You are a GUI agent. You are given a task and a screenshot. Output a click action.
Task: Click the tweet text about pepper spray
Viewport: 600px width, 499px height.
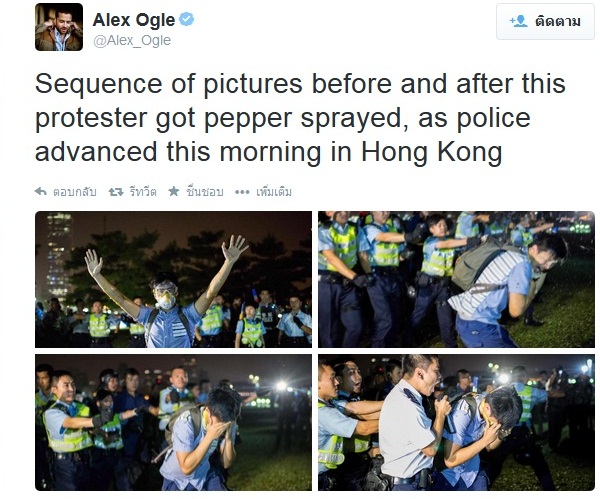click(300, 118)
